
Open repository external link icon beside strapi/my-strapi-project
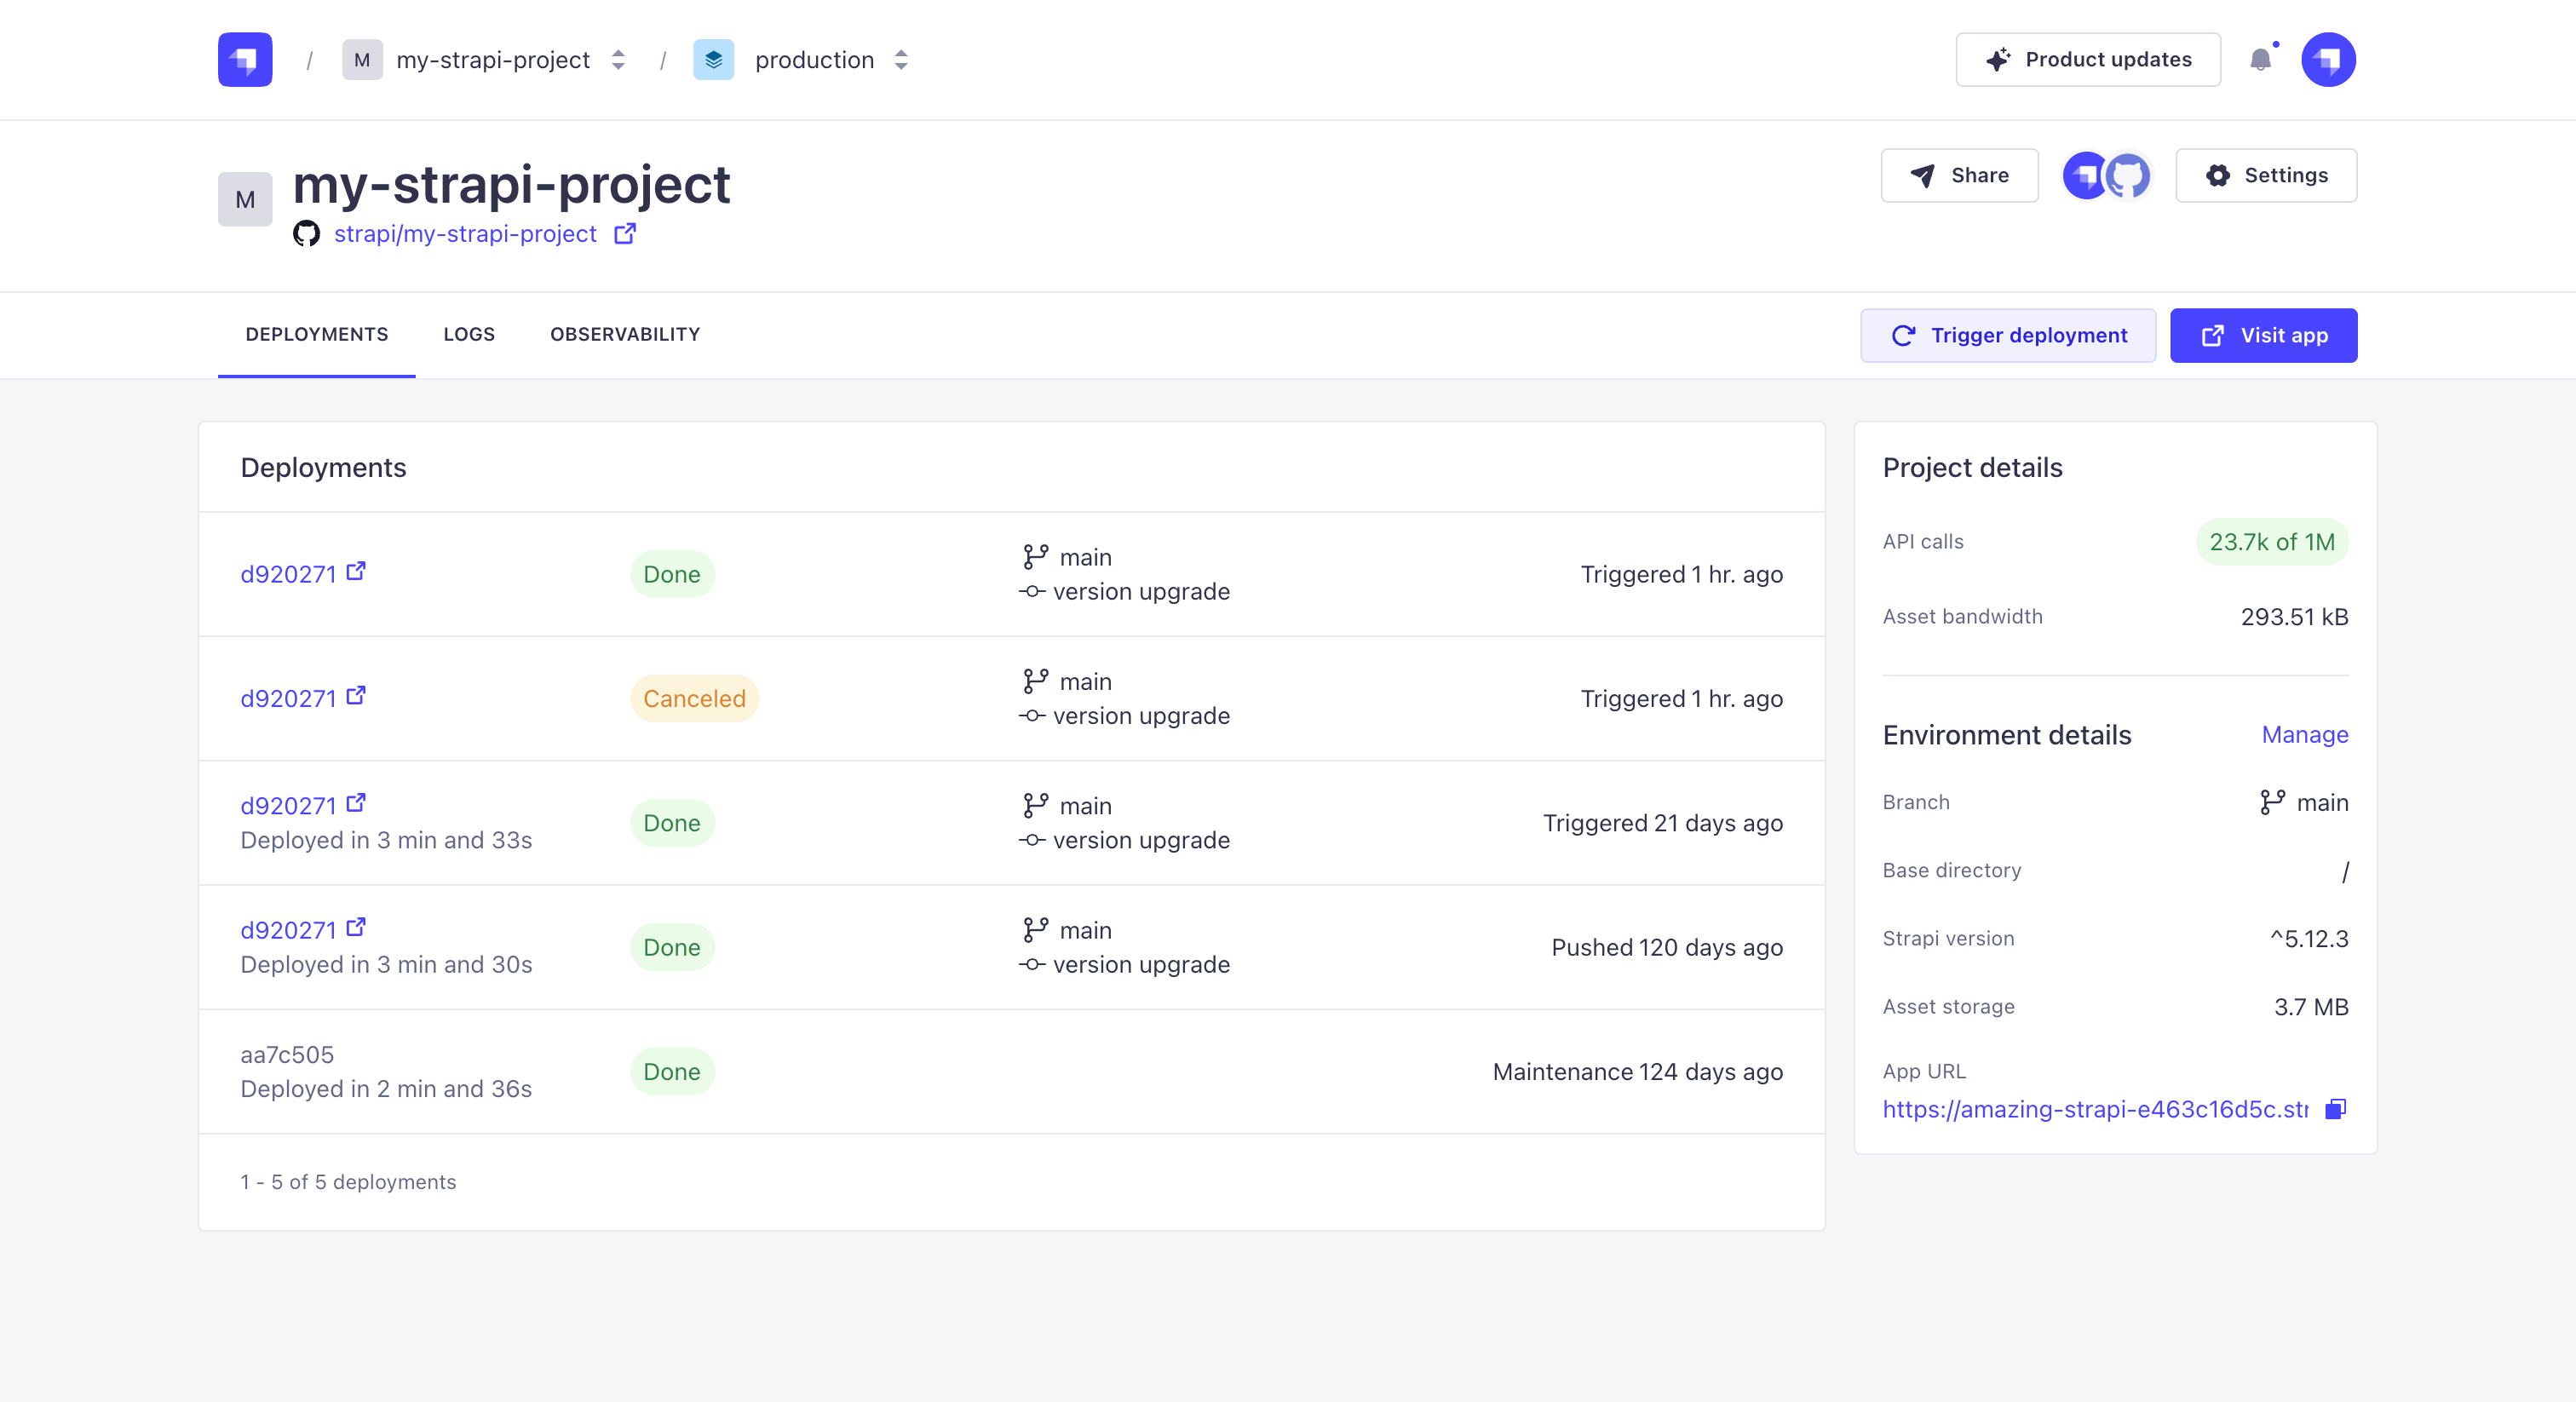click(625, 233)
